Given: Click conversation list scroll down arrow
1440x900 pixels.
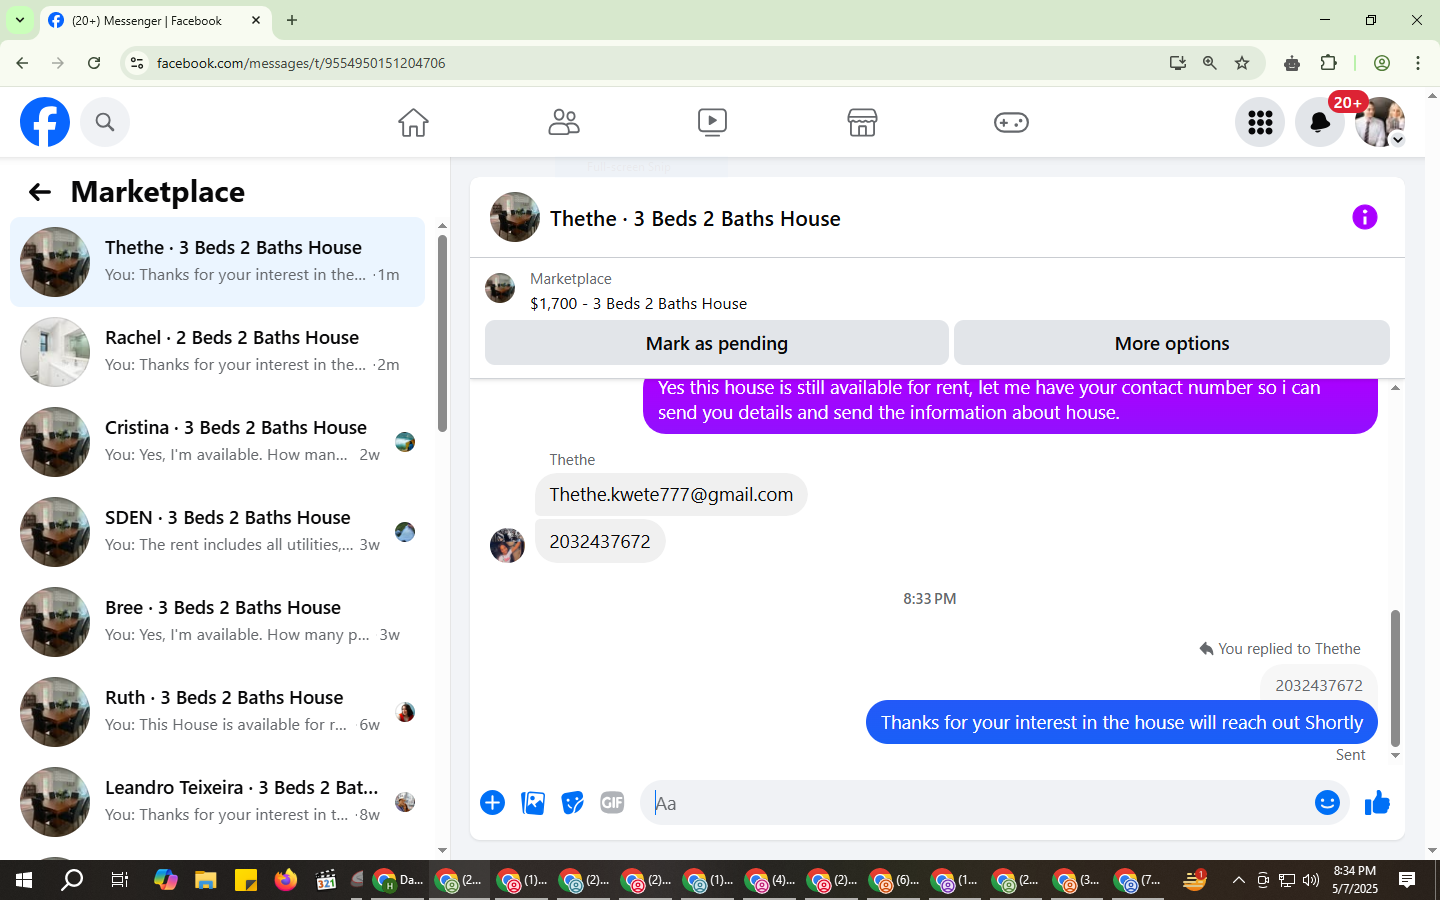Looking at the screenshot, I should click(x=442, y=850).
